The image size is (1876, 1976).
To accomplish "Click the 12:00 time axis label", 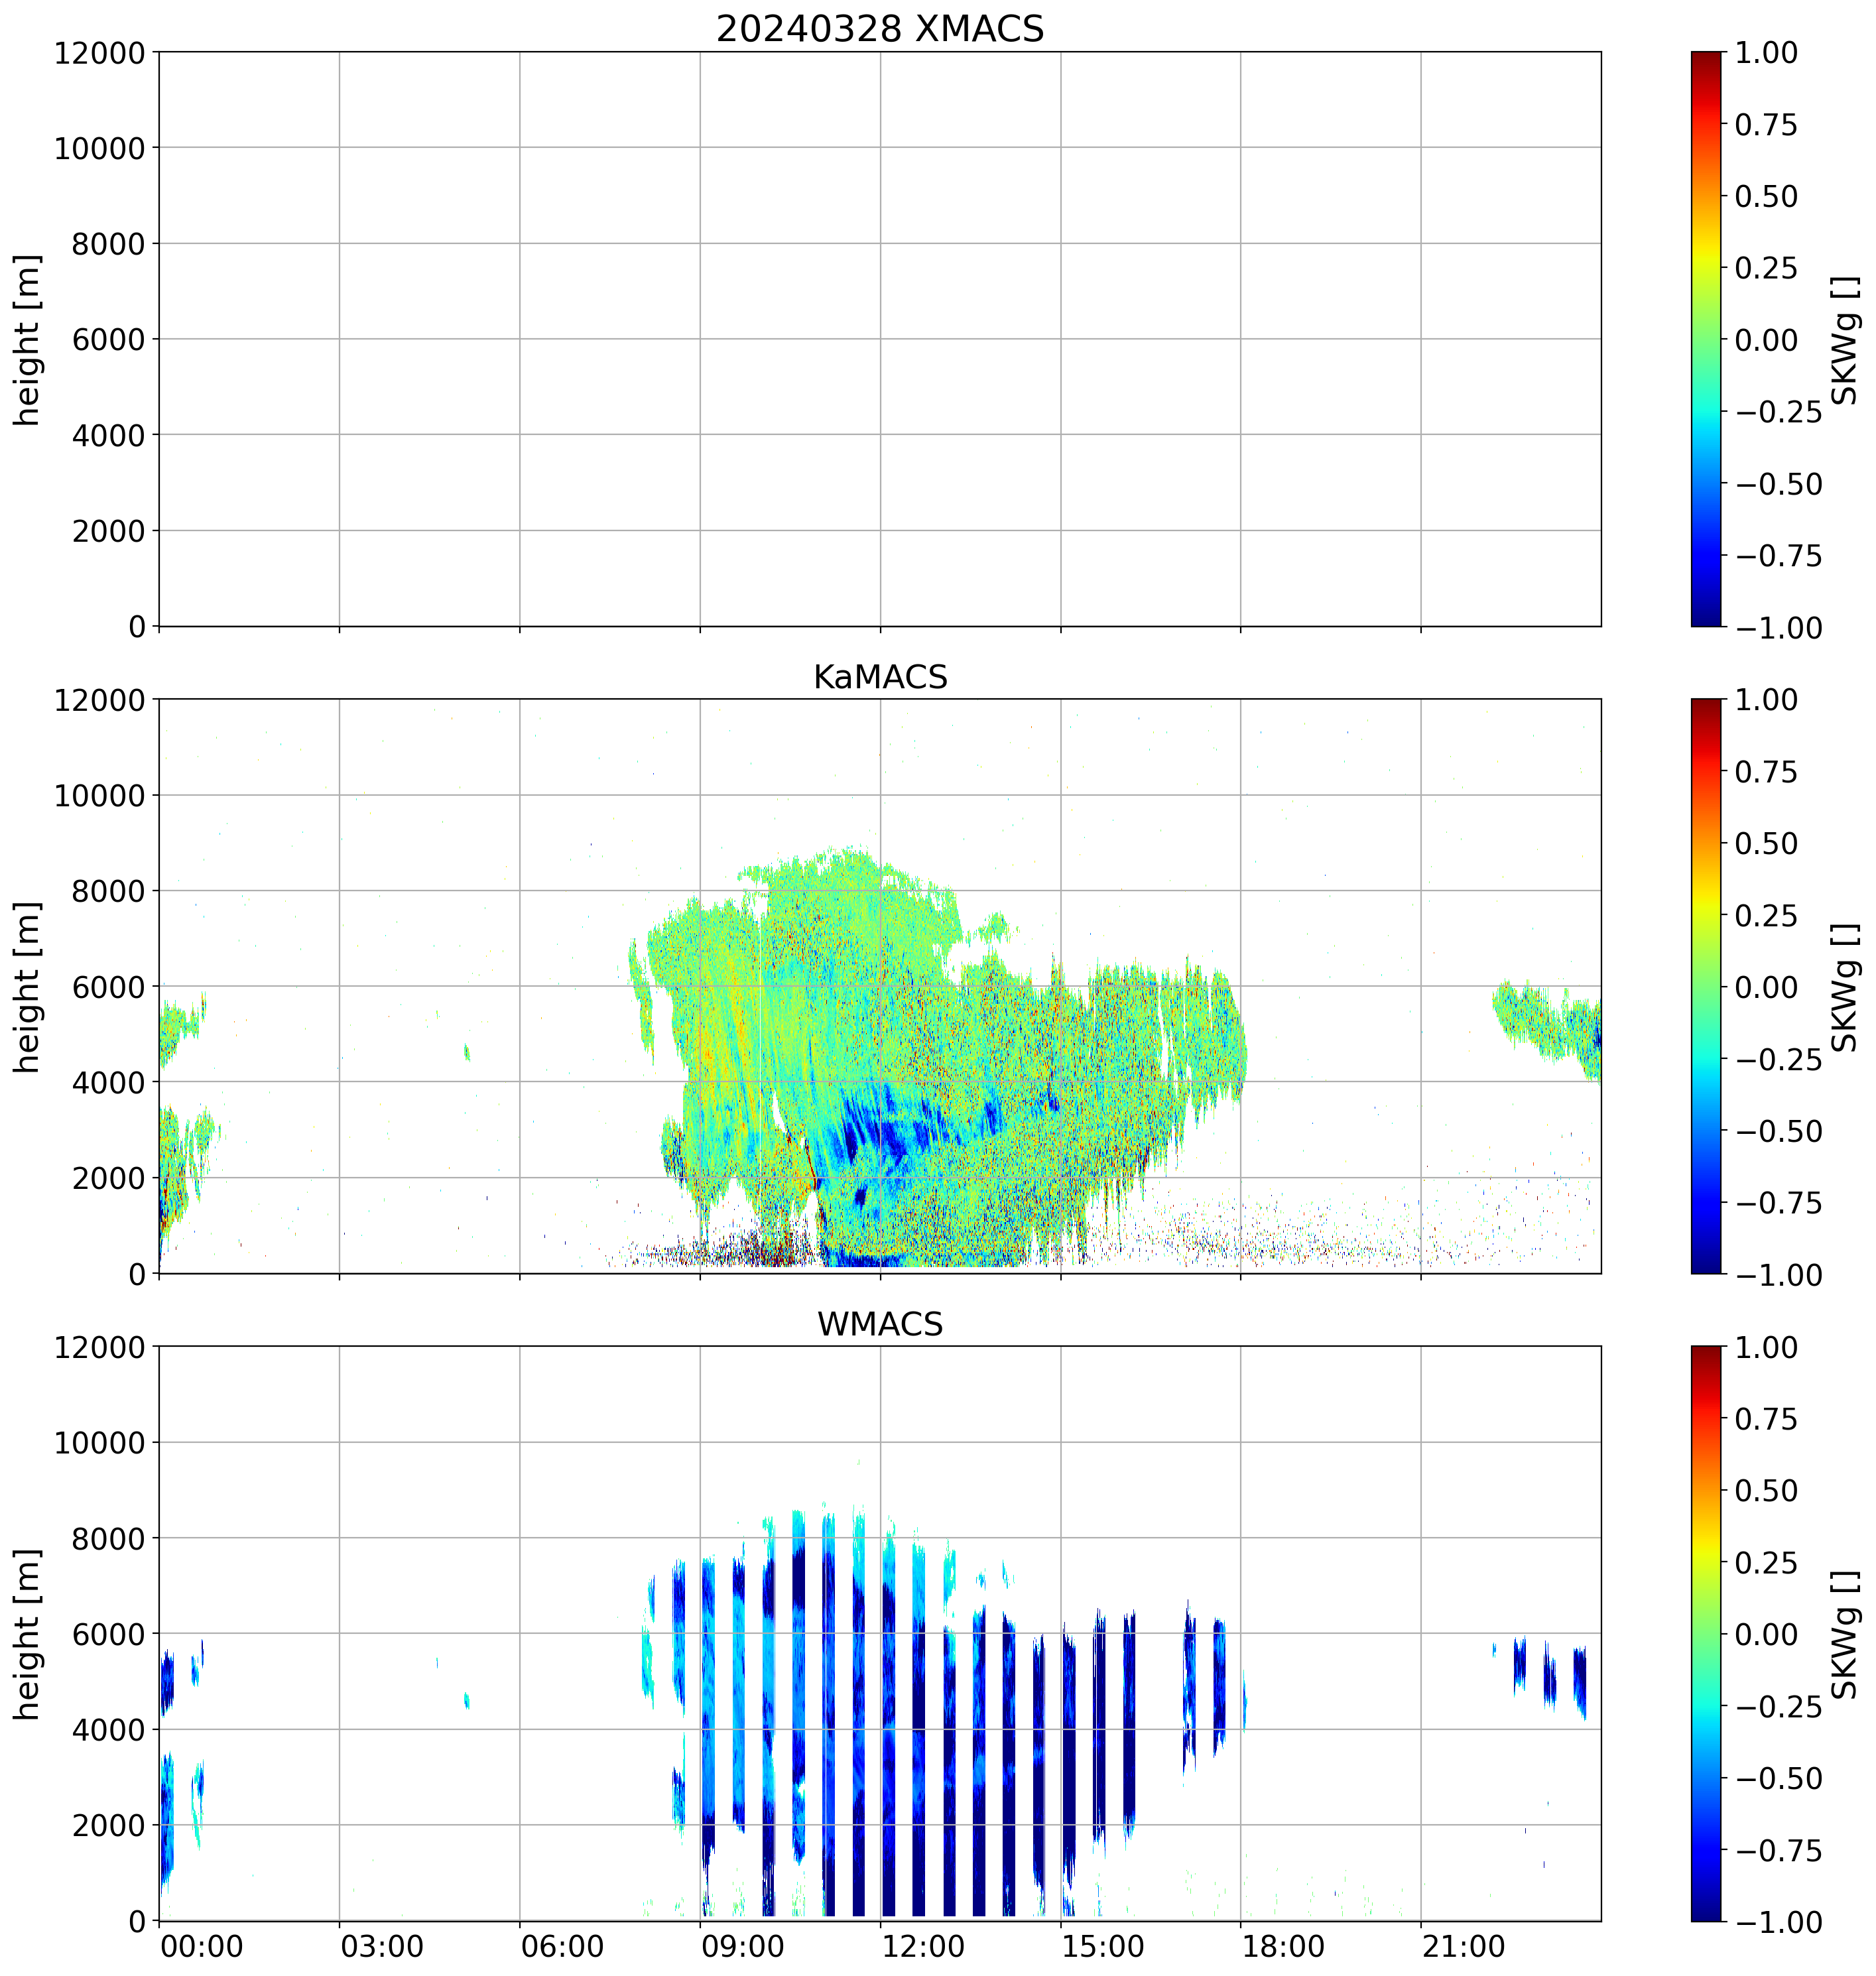I will (923, 1947).
